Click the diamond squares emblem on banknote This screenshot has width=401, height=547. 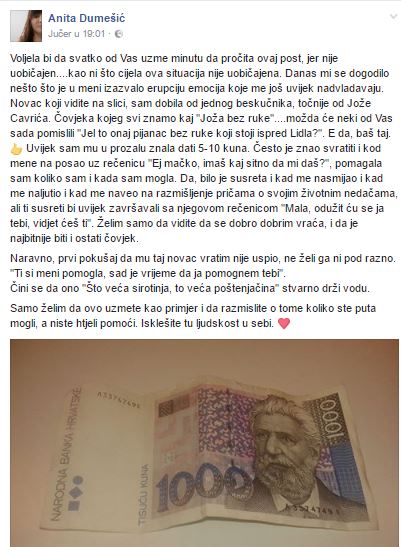[x=76, y=493]
